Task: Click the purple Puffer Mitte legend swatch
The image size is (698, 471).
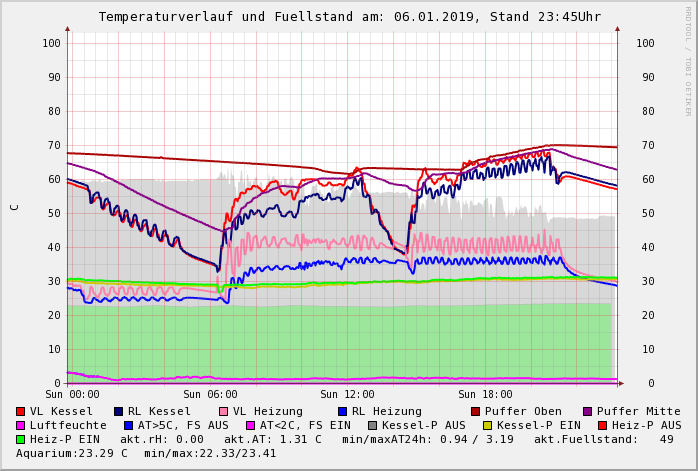Action: click(x=587, y=412)
